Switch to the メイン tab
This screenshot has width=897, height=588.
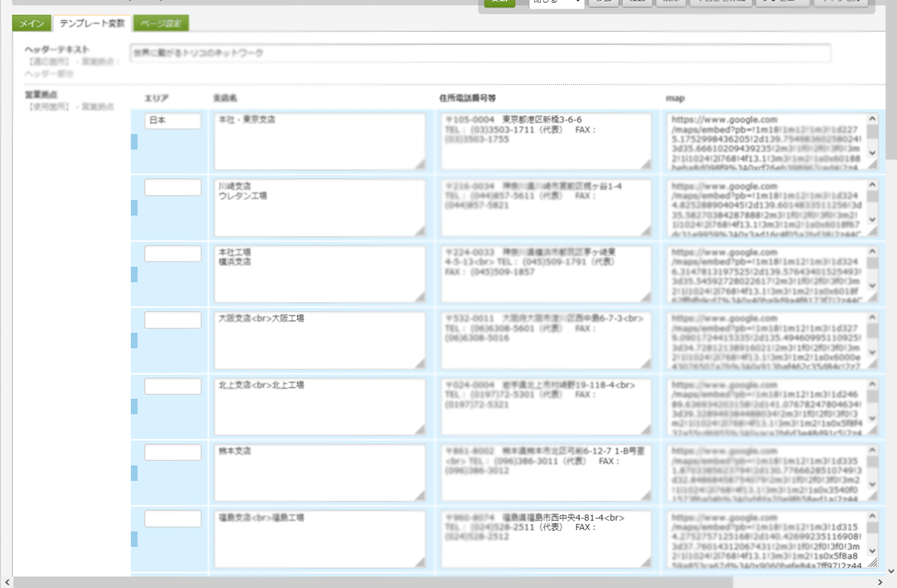[32, 23]
